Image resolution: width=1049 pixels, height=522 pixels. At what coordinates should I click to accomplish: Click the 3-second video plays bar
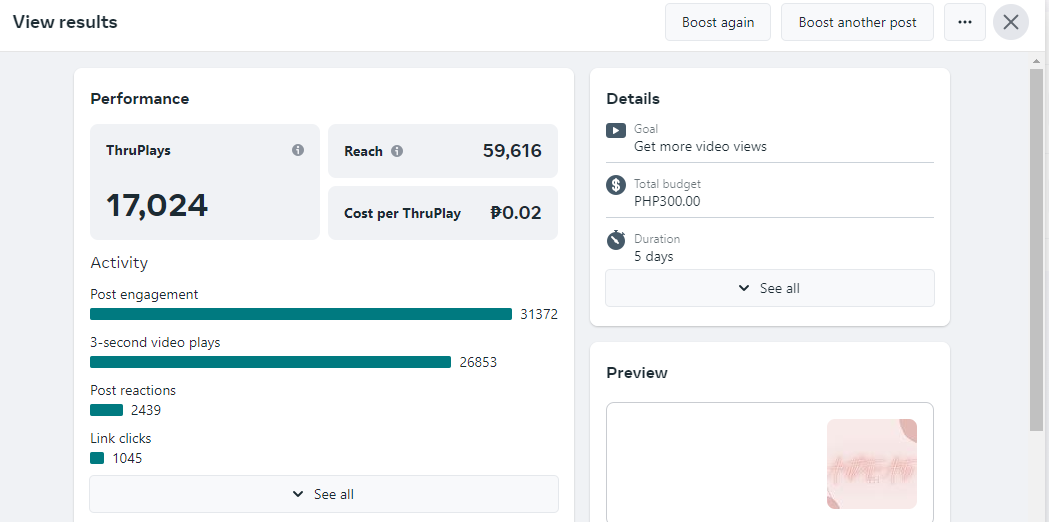(x=270, y=362)
